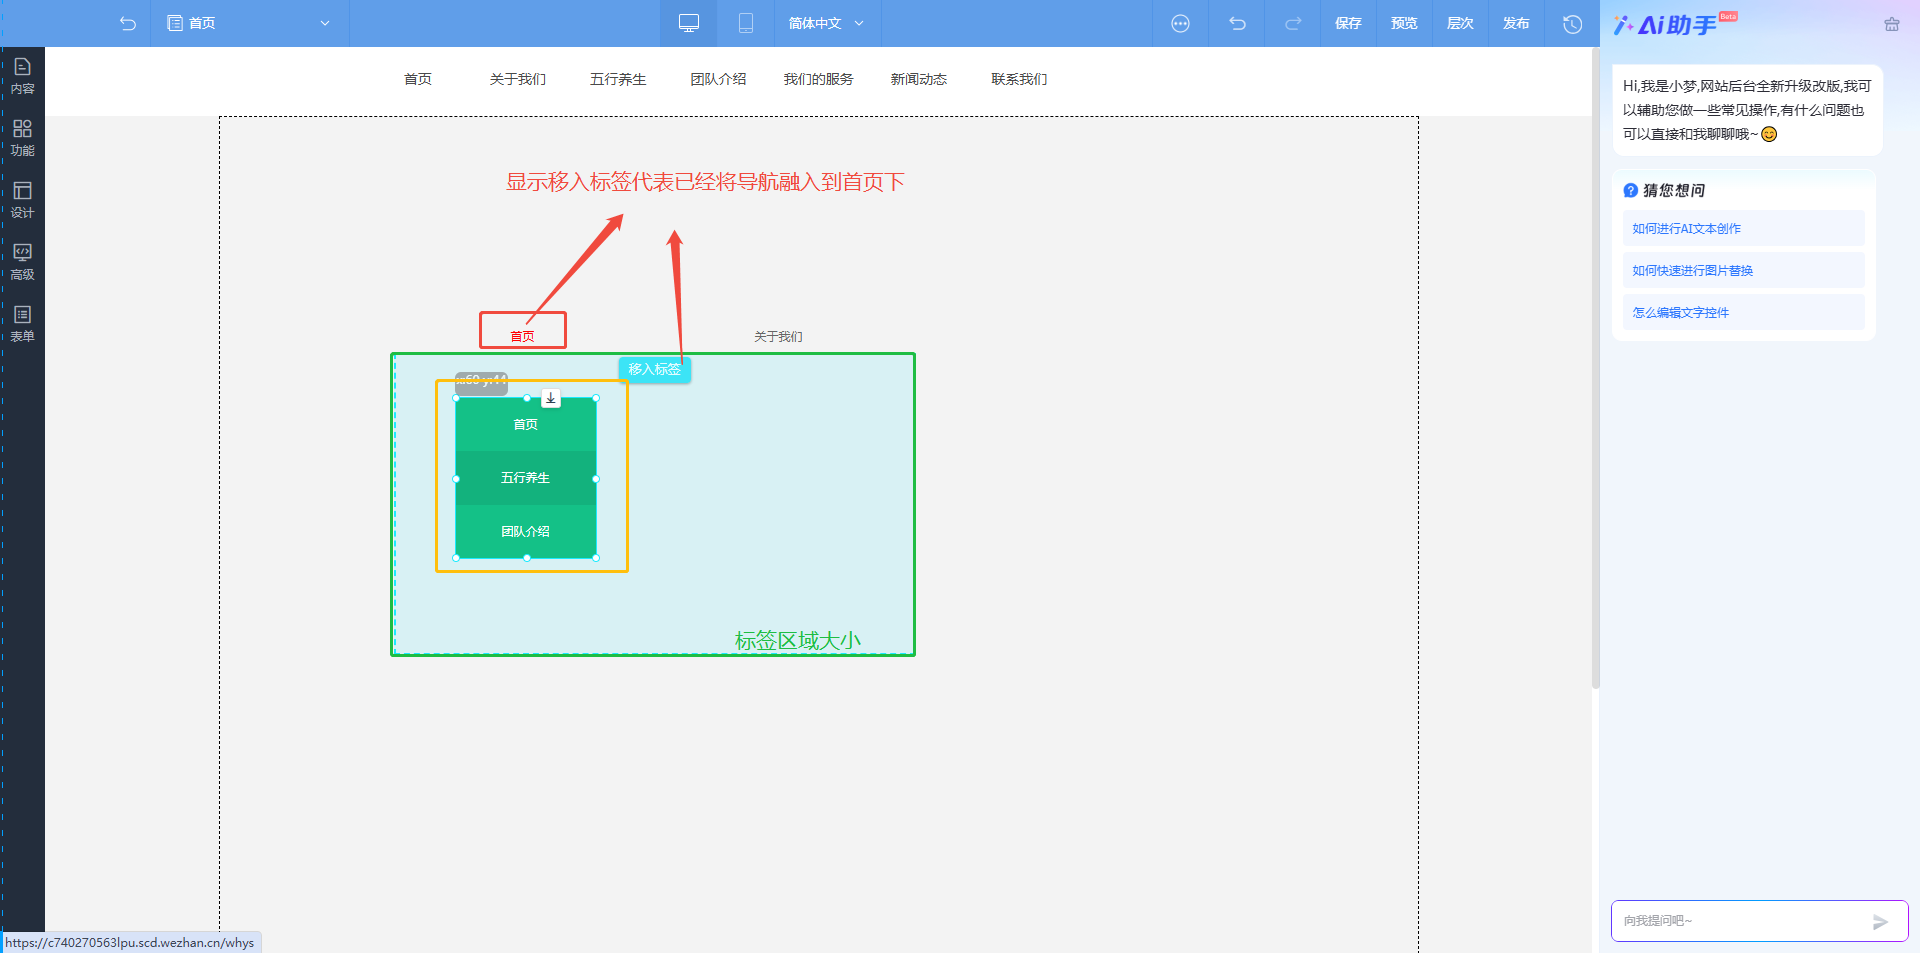The width and height of the screenshot is (1920, 953).
Task: Click 关于我们 in the site navigation
Action: point(518,79)
